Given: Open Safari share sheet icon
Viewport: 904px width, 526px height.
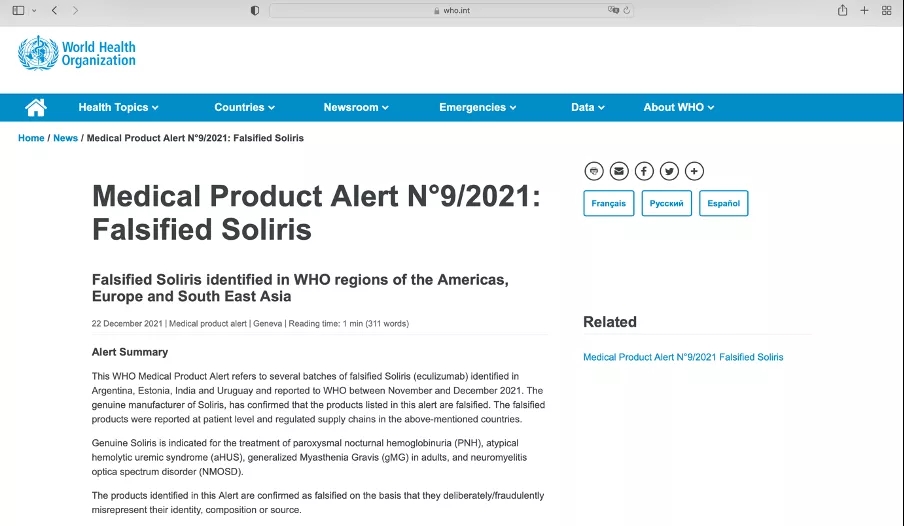Looking at the screenshot, I should [x=842, y=10].
